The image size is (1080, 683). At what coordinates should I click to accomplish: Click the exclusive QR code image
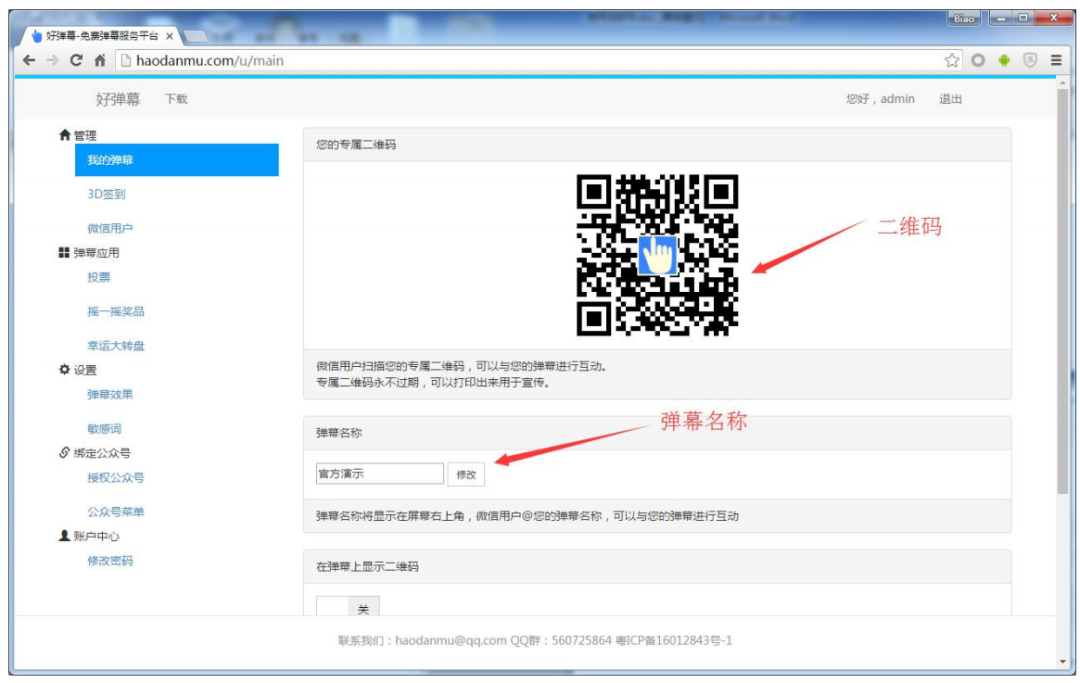coord(657,255)
